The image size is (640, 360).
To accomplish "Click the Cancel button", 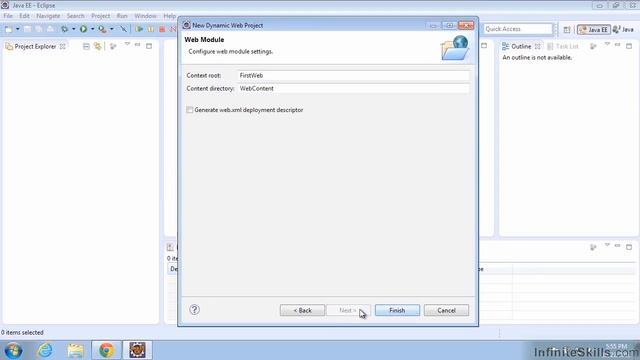I will tap(446, 310).
